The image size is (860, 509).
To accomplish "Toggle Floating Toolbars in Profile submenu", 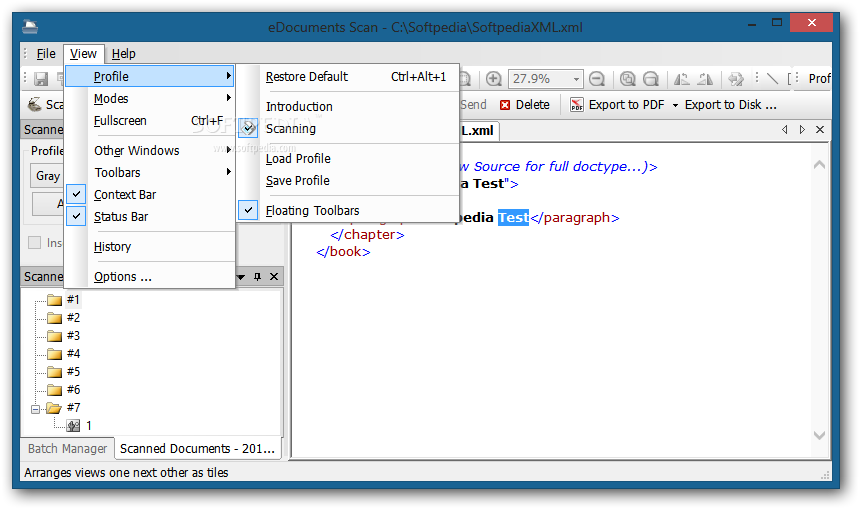I will point(348,211).
